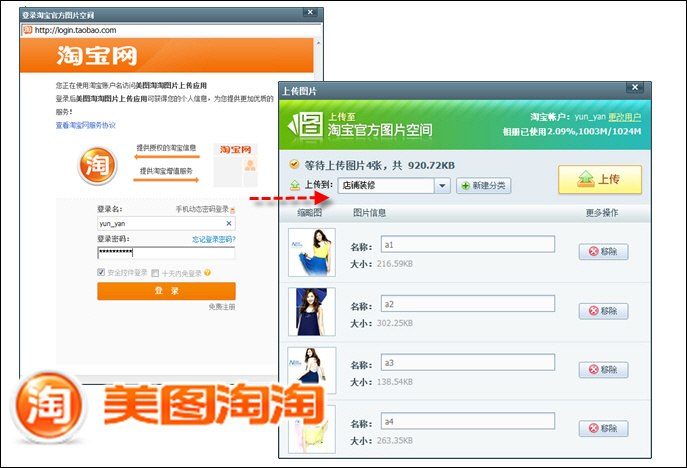Edit the name field containing a3
The image size is (687, 468).
tap(467, 362)
